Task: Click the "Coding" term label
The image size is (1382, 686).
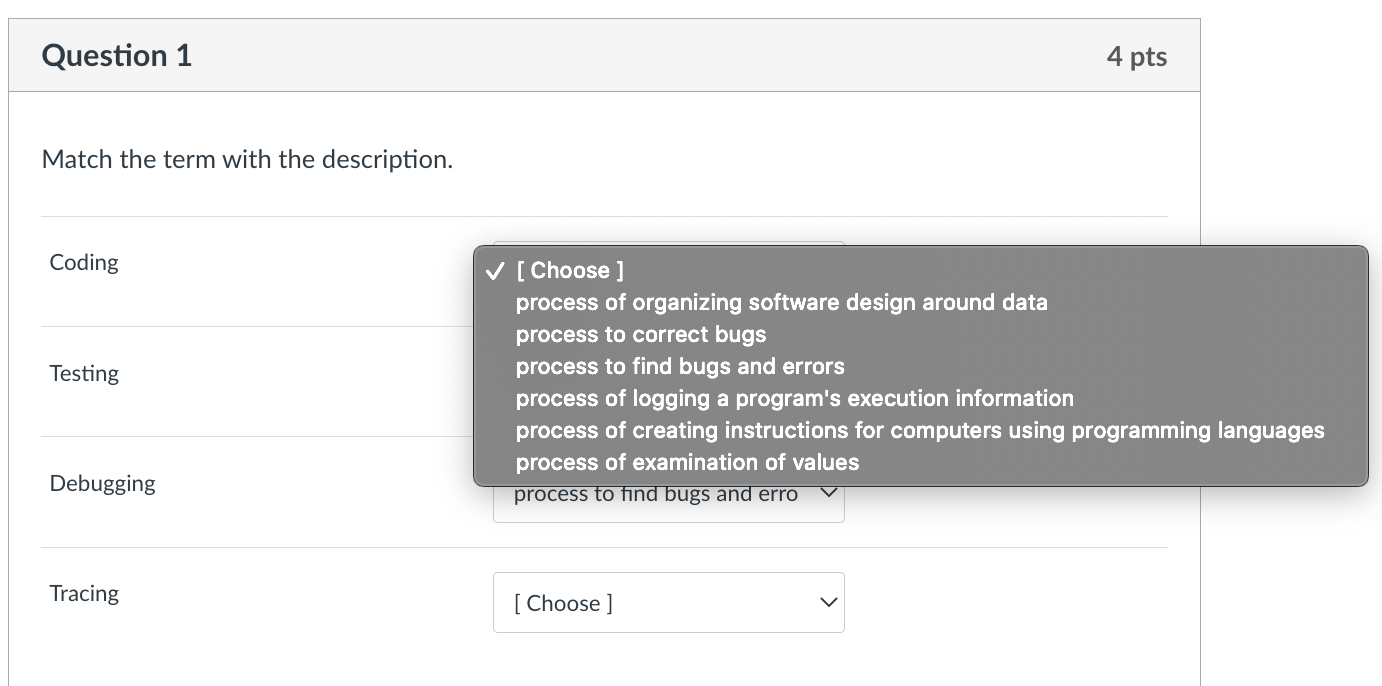Action: (x=84, y=263)
